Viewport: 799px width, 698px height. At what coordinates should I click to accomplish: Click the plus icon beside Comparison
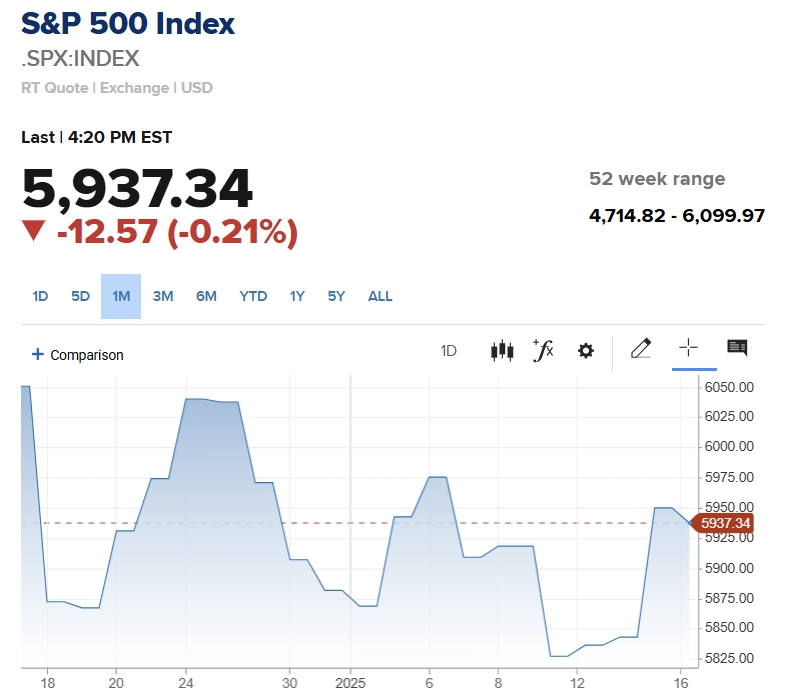coord(38,354)
